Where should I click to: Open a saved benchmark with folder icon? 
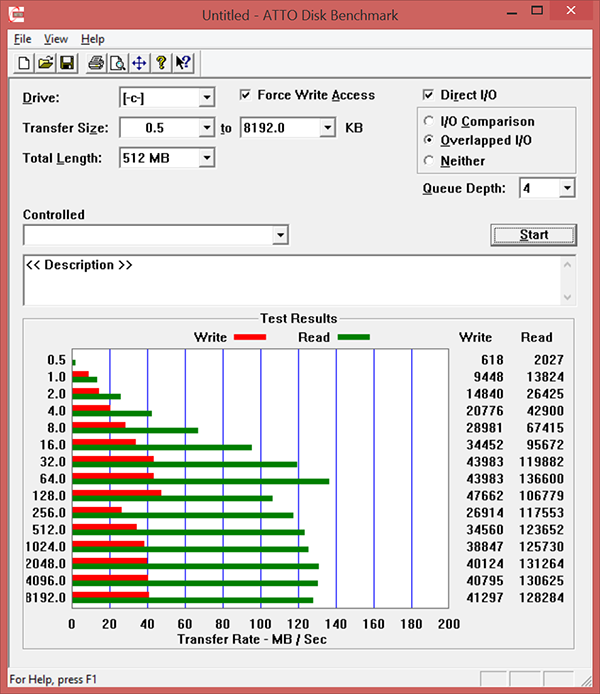[46, 63]
